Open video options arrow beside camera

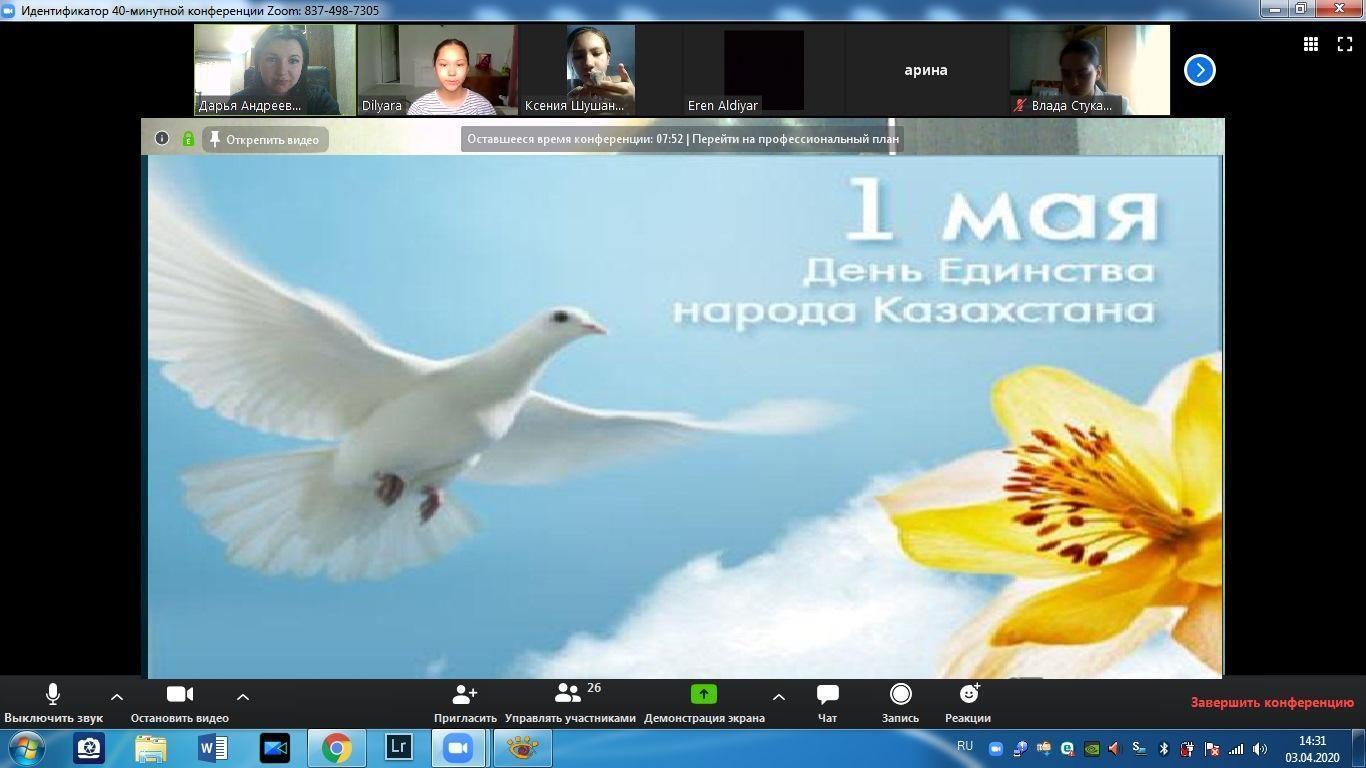pyautogui.click(x=242, y=697)
